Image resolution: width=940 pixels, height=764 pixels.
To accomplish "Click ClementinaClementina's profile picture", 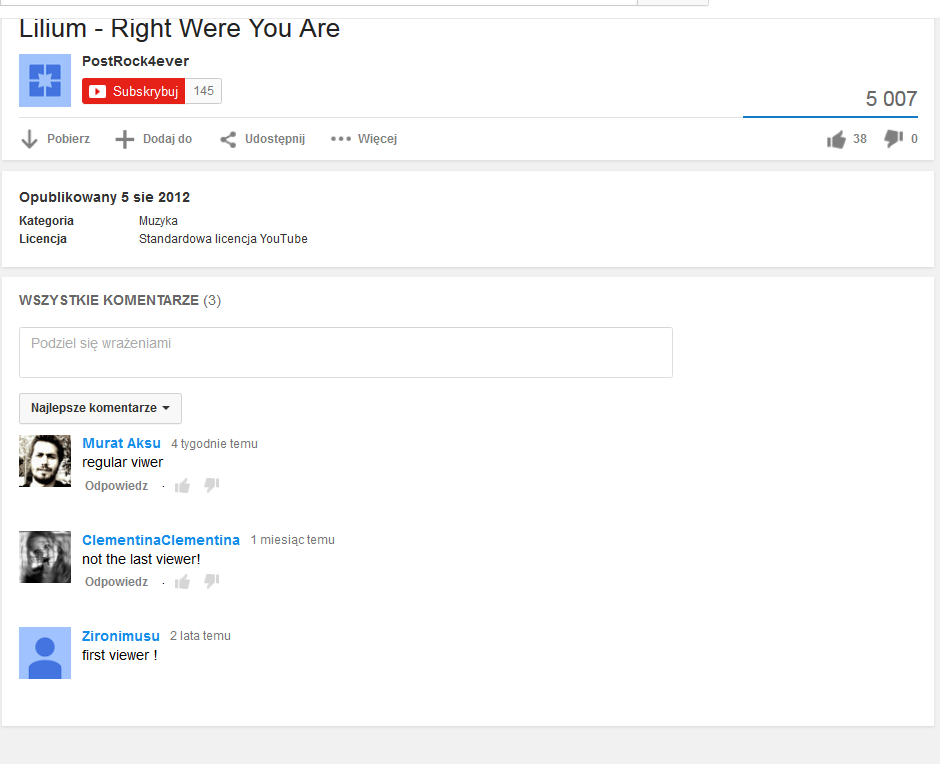I will pyautogui.click(x=45, y=557).
